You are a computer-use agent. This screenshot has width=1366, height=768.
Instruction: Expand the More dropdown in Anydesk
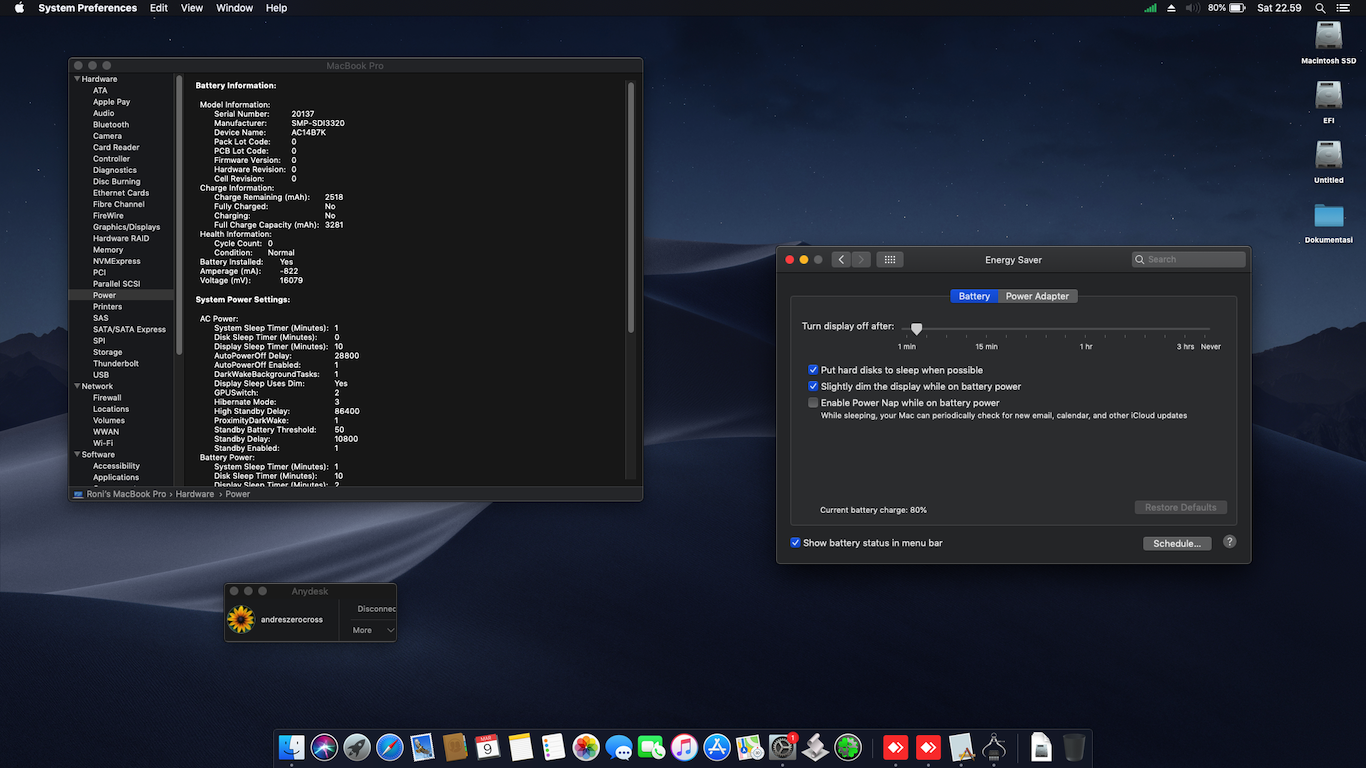click(x=372, y=630)
